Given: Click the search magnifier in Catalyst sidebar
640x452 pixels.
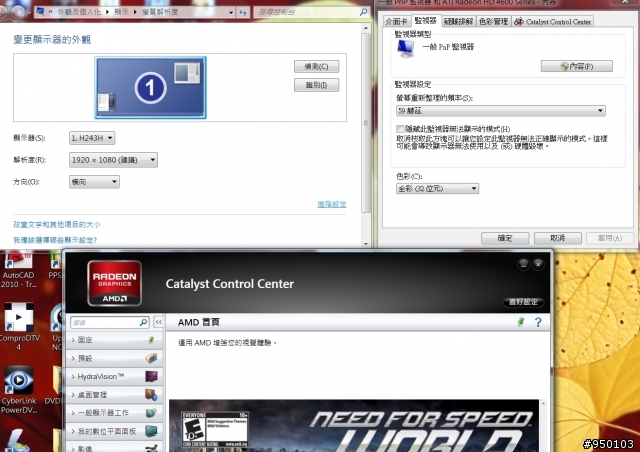Looking at the screenshot, I should (x=143, y=322).
